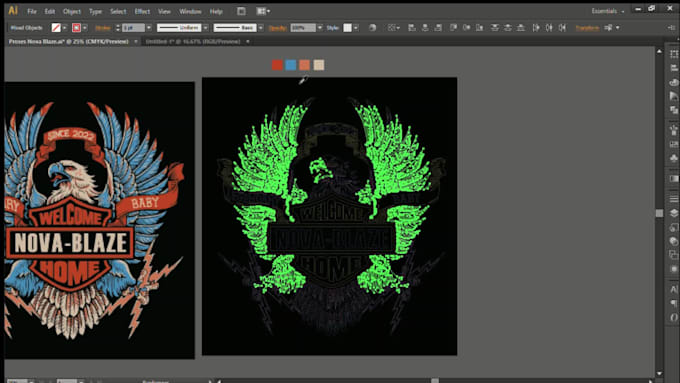This screenshot has height=383, width=680.
Task: Open the Object menu
Action: pos(72,12)
